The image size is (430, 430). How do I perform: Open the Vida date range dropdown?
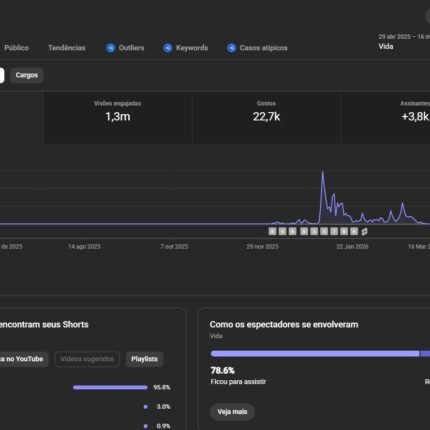pyautogui.click(x=404, y=42)
